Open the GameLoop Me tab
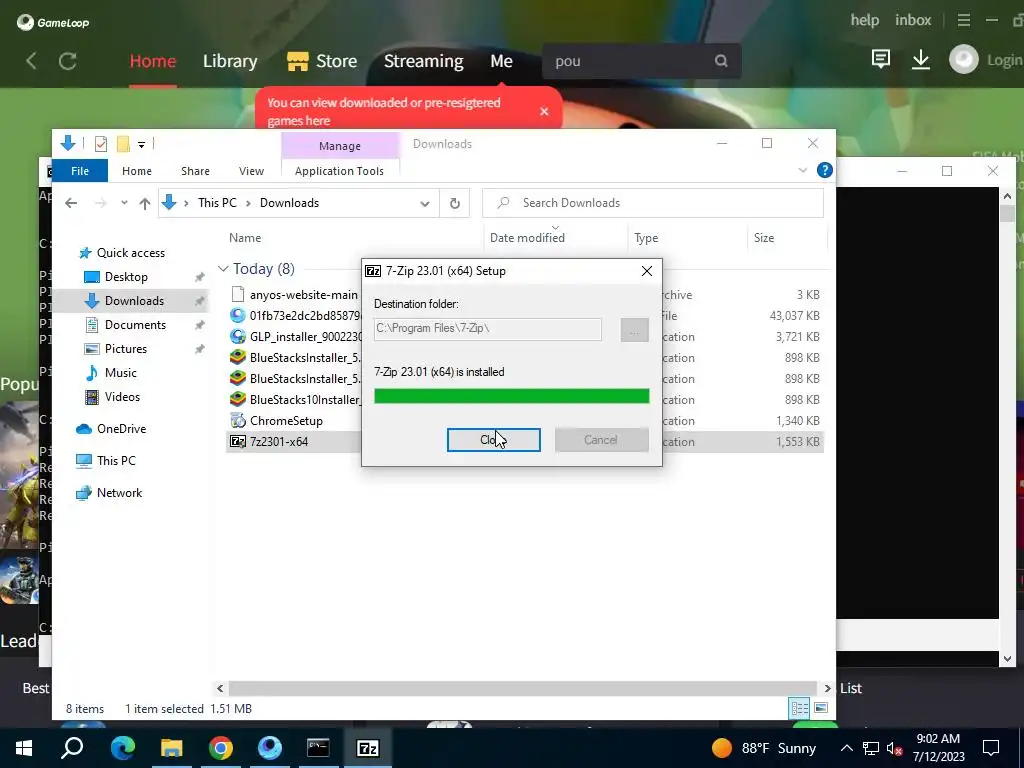The width and height of the screenshot is (1024, 768). point(502,61)
